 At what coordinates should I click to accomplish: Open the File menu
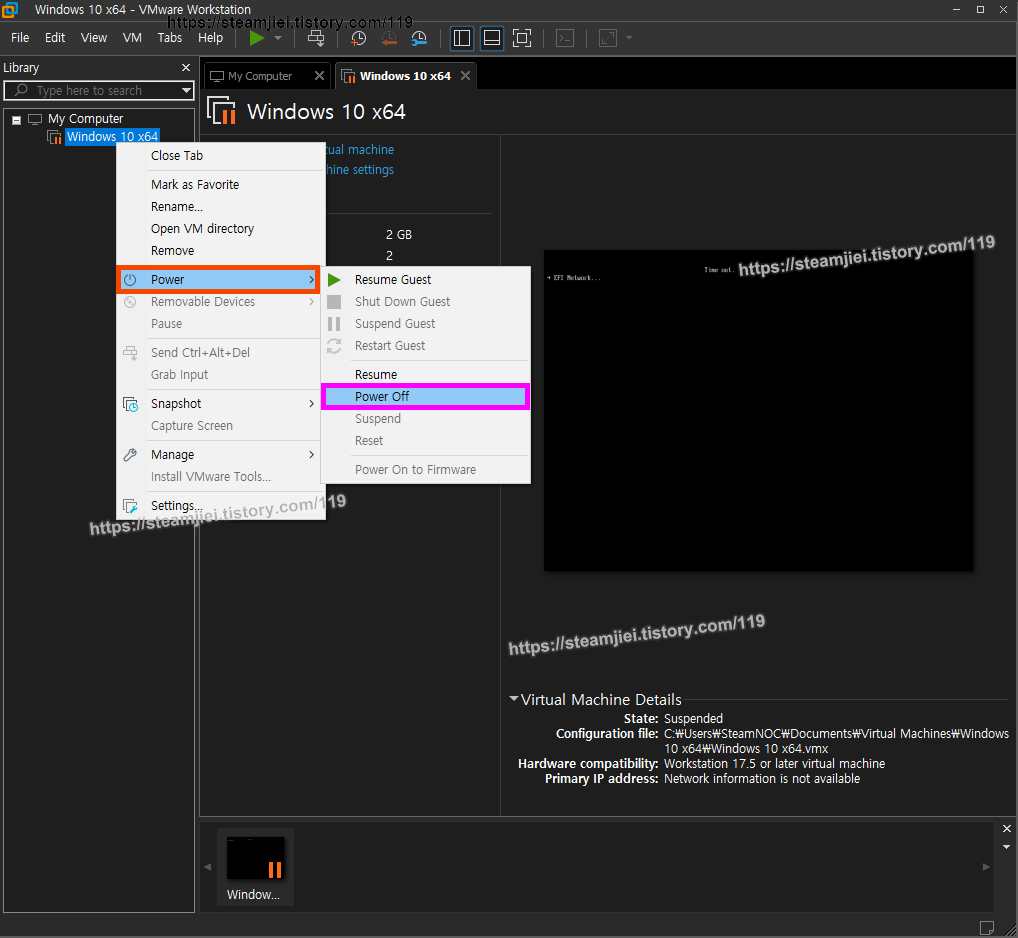click(20, 38)
